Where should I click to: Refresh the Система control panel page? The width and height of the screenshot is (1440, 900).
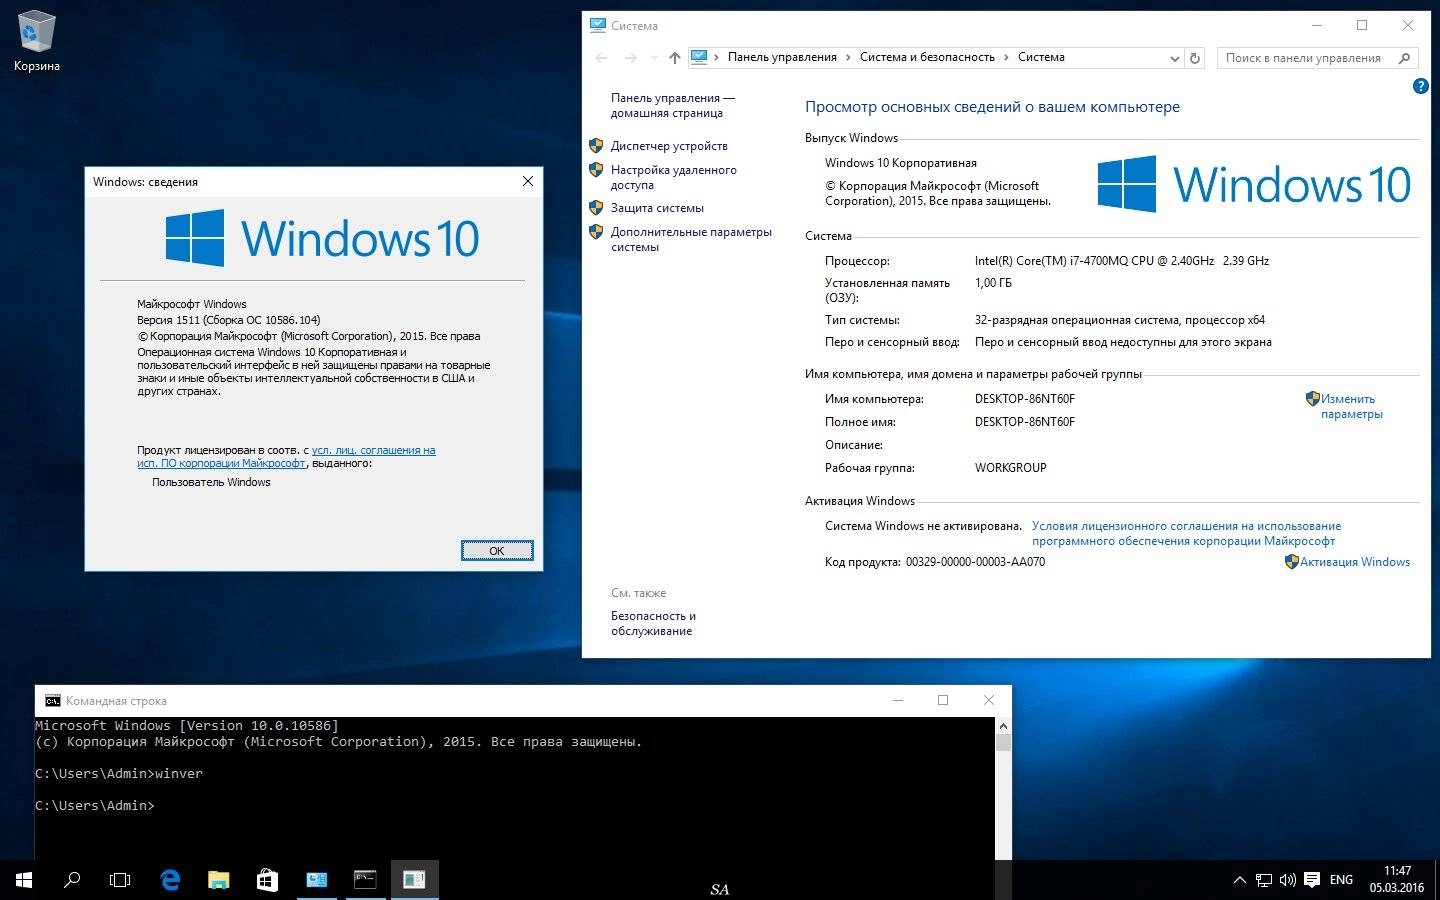click(1194, 58)
